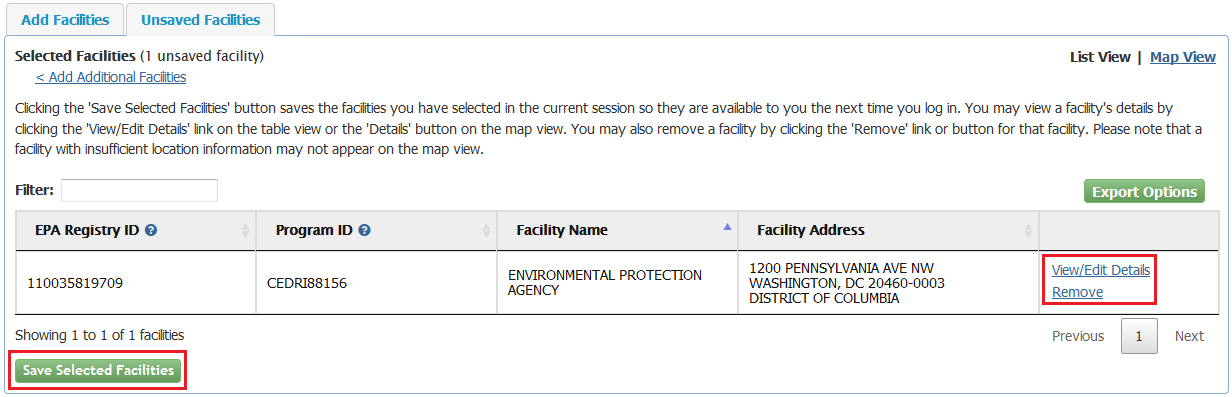Open View/Edit Details for the facility
The image size is (1232, 397).
click(1101, 270)
